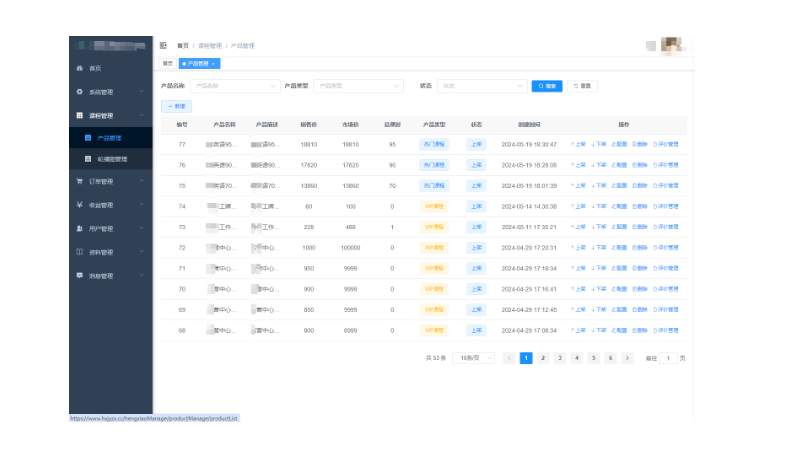The image size is (800, 453).
Task: Go to page 3 in pagination
Action: (x=560, y=357)
